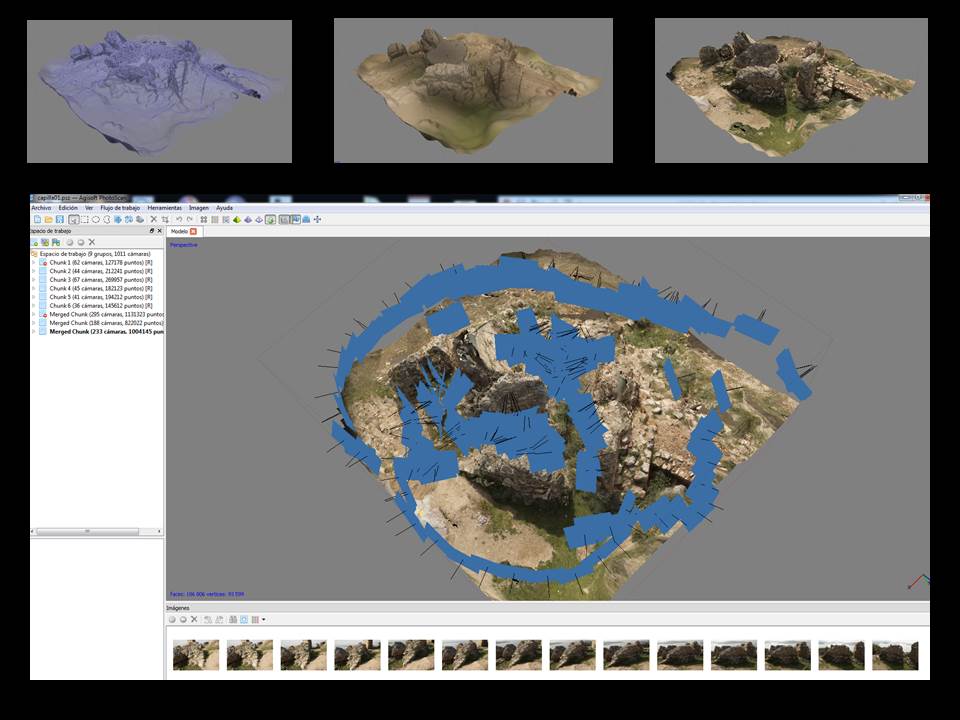The image size is (960, 720).
Task: Open the Herramientas menu
Action: click(164, 208)
